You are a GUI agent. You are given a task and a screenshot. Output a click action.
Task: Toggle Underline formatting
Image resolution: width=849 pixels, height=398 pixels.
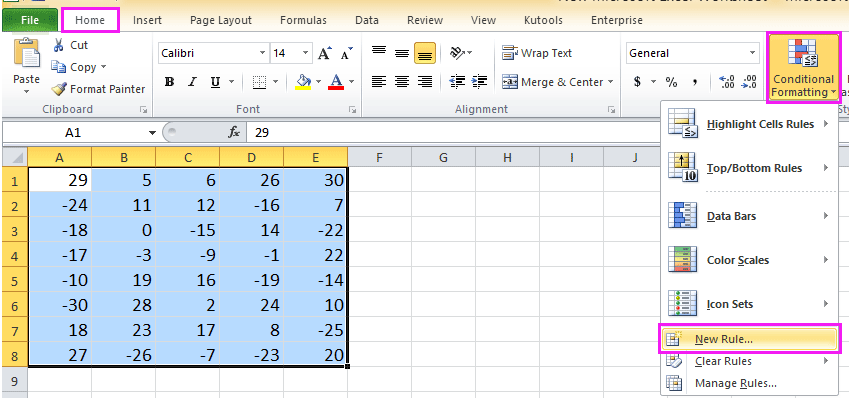[215, 82]
